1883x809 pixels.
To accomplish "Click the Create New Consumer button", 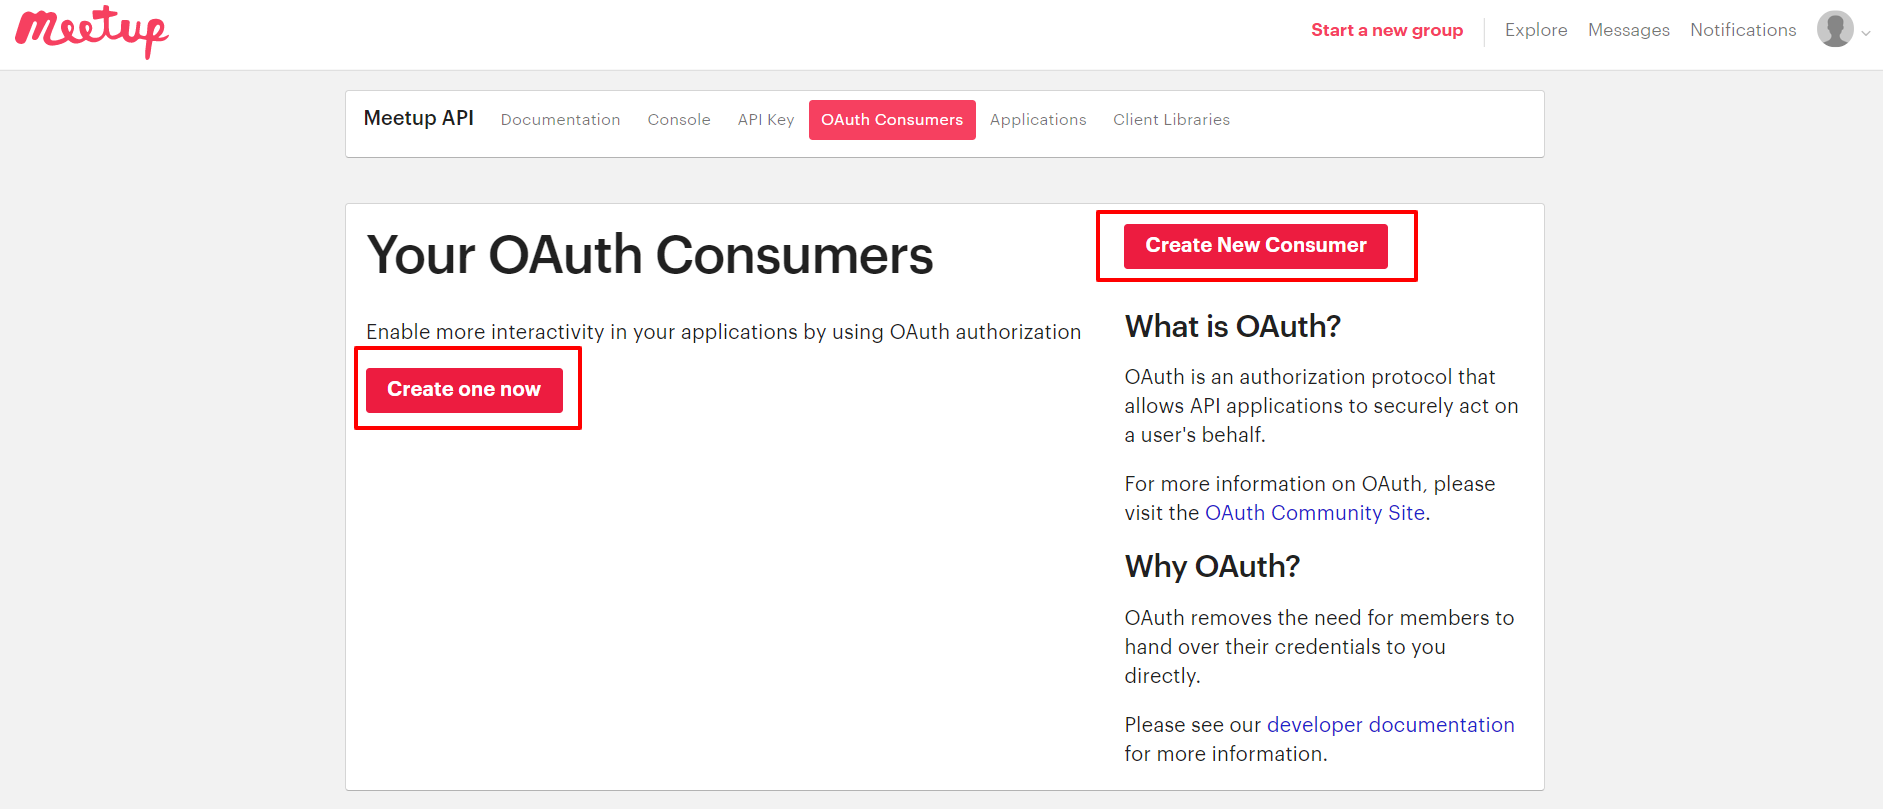I will [1256, 246].
